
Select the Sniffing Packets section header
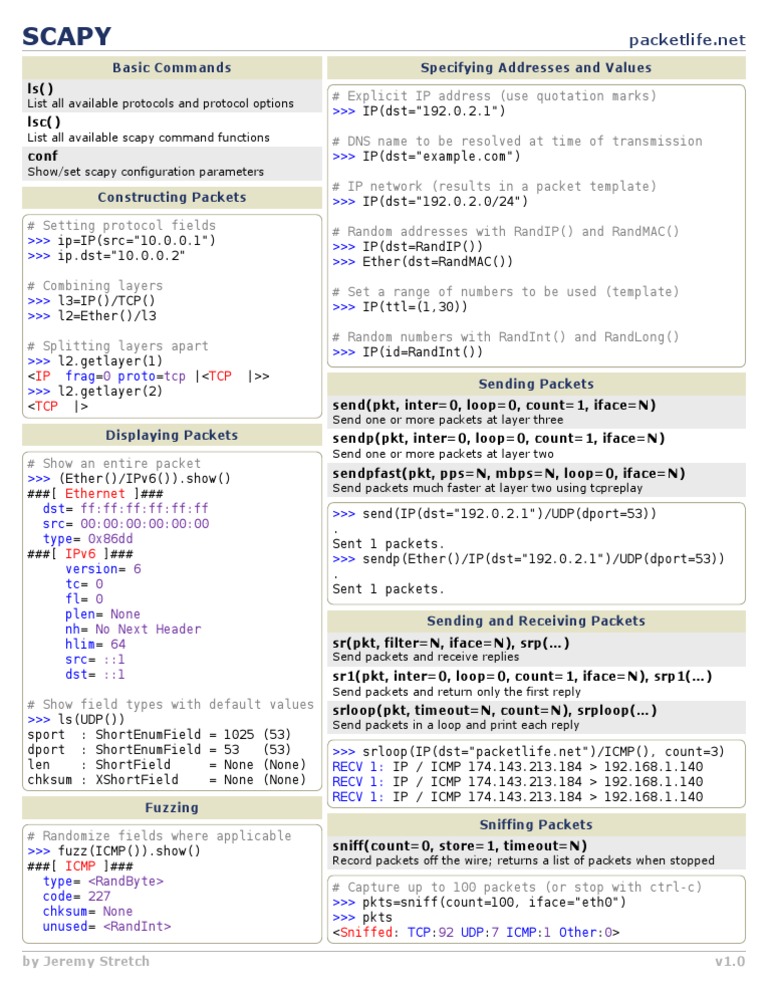point(537,825)
